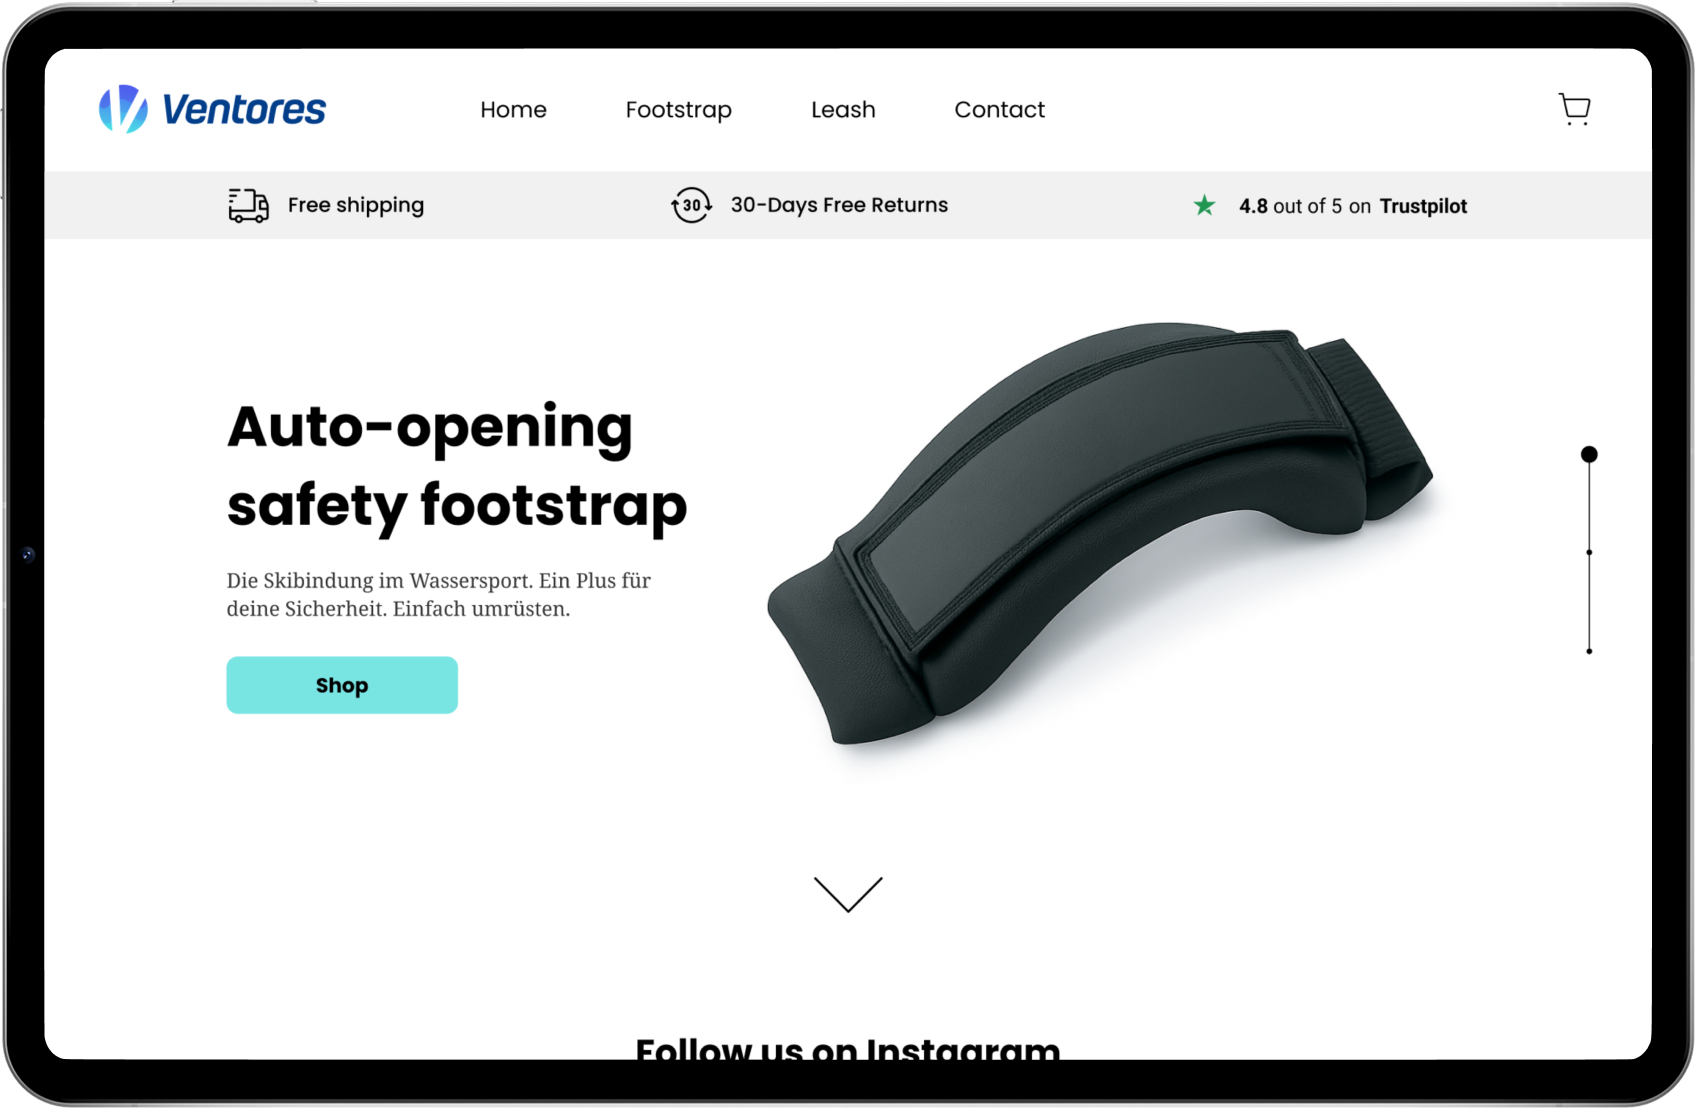Click the 30-Days Free Returns text

[839, 205]
